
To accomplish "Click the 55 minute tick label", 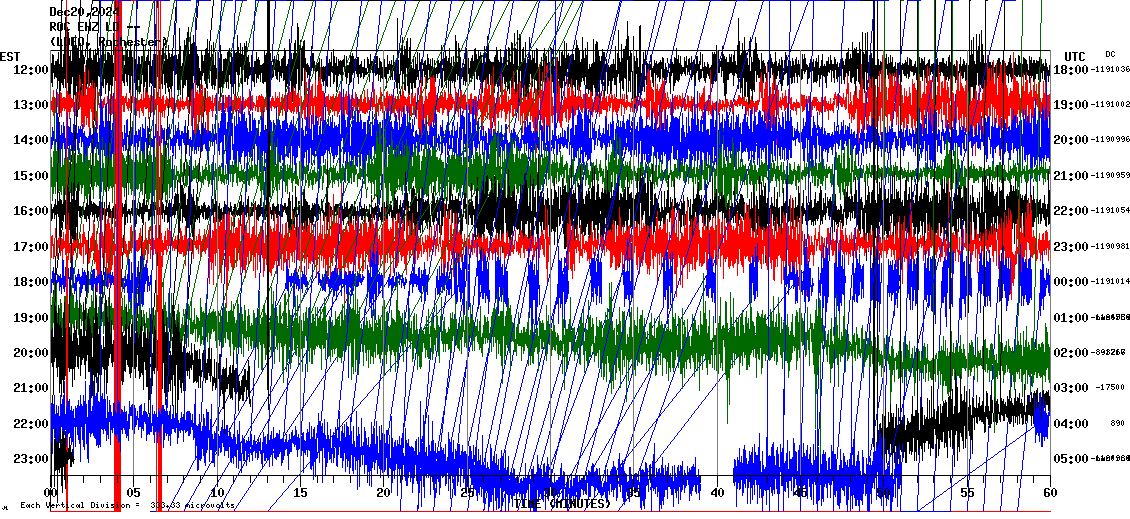I will pyautogui.click(x=966, y=493).
